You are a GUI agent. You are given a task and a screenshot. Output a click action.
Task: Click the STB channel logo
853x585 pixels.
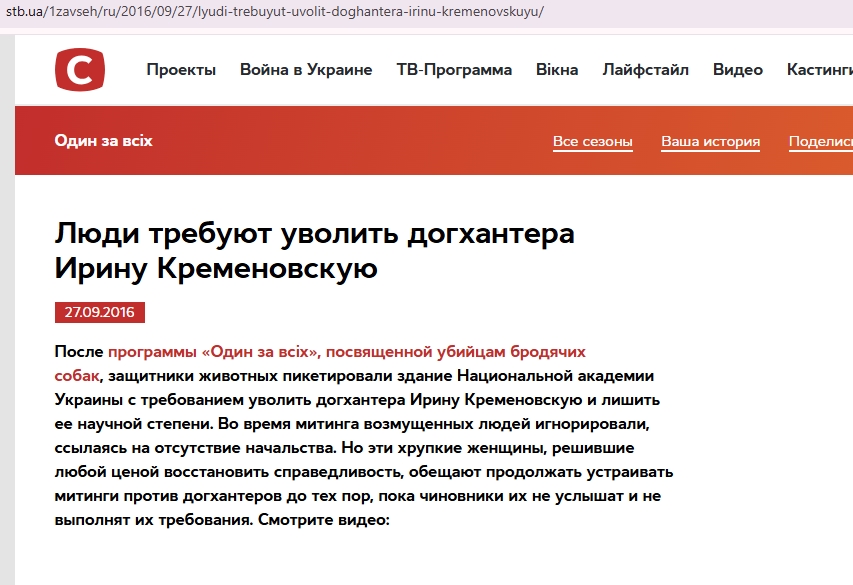tap(80, 70)
